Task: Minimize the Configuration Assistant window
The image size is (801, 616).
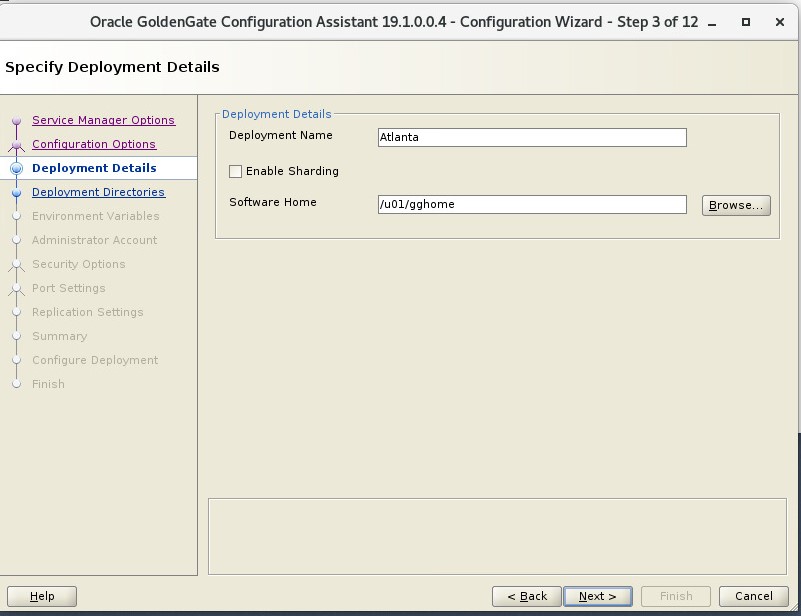Action: tap(712, 23)
